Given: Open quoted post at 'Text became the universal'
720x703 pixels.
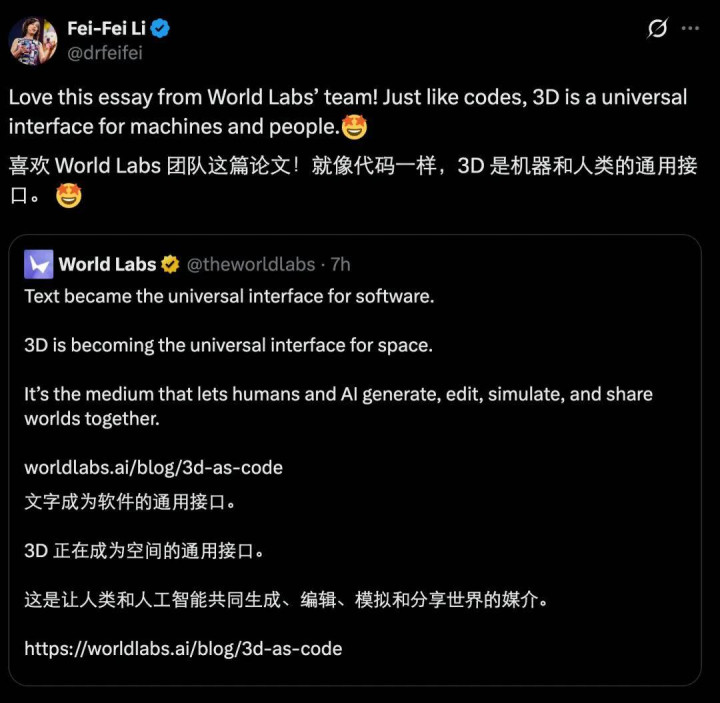Looking at the screenshot, I should tap(229, 296).
